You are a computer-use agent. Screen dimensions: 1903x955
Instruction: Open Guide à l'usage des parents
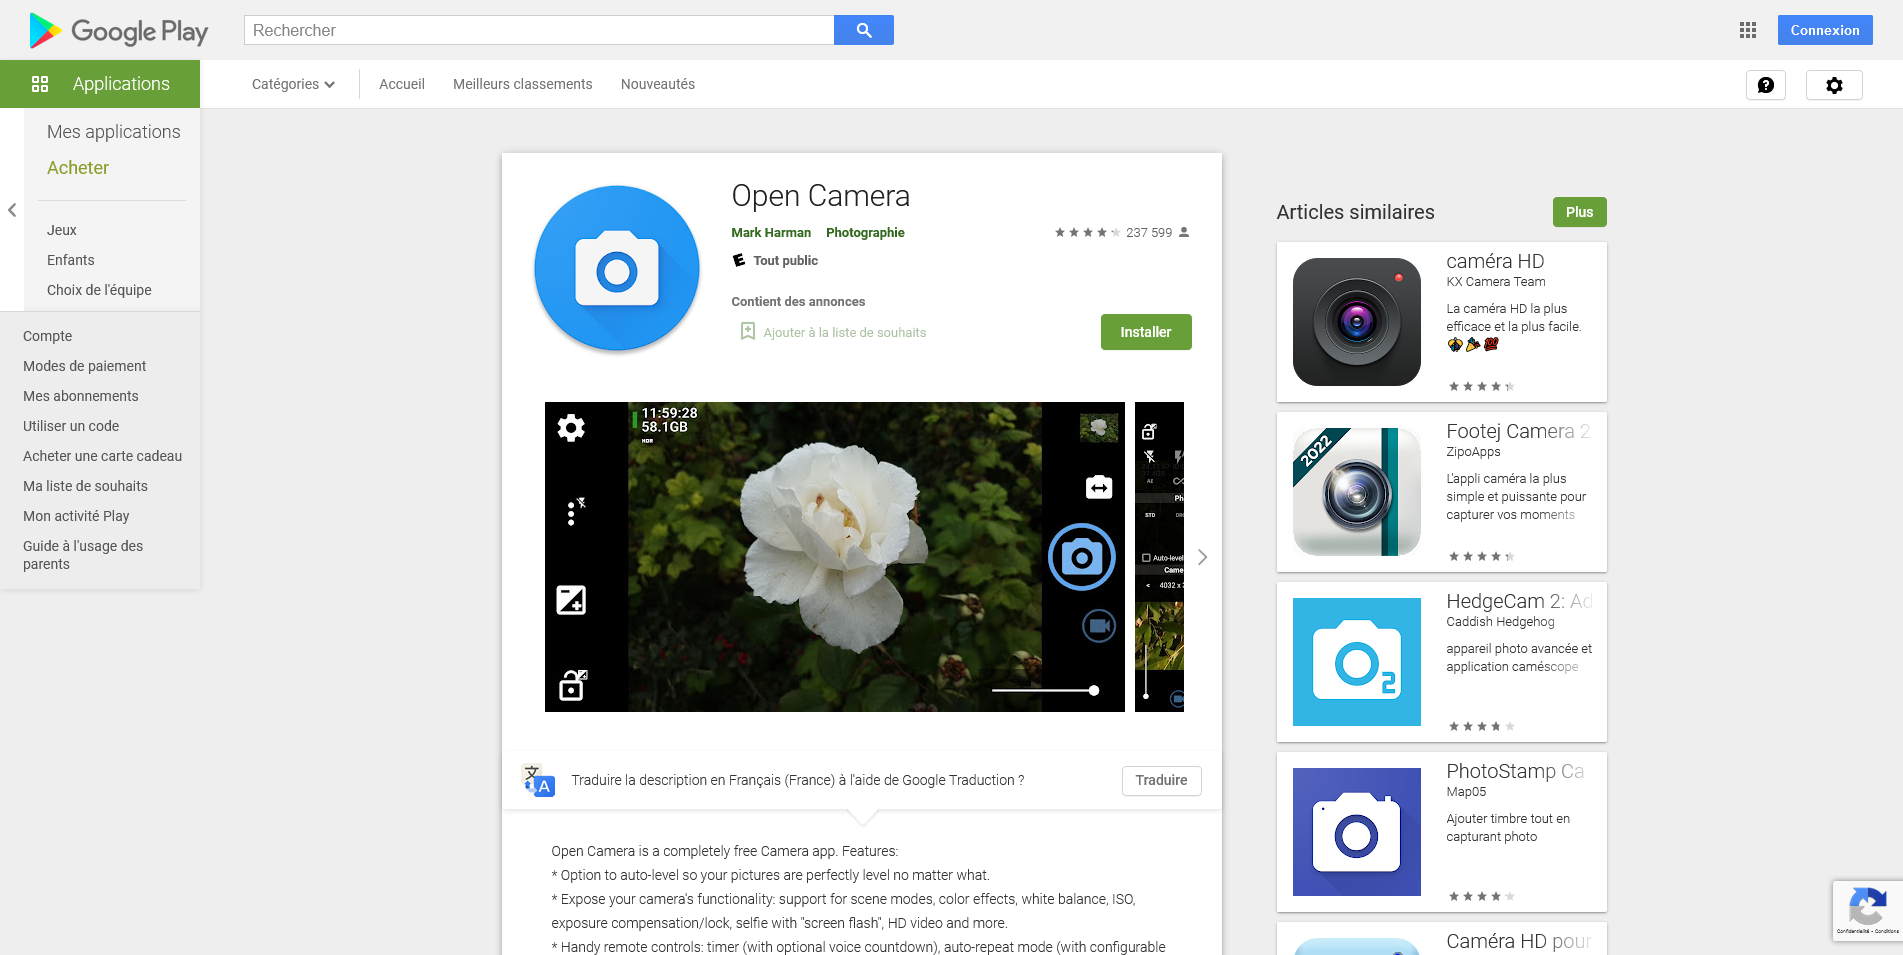pyautogui.click(x=83, y=555)
